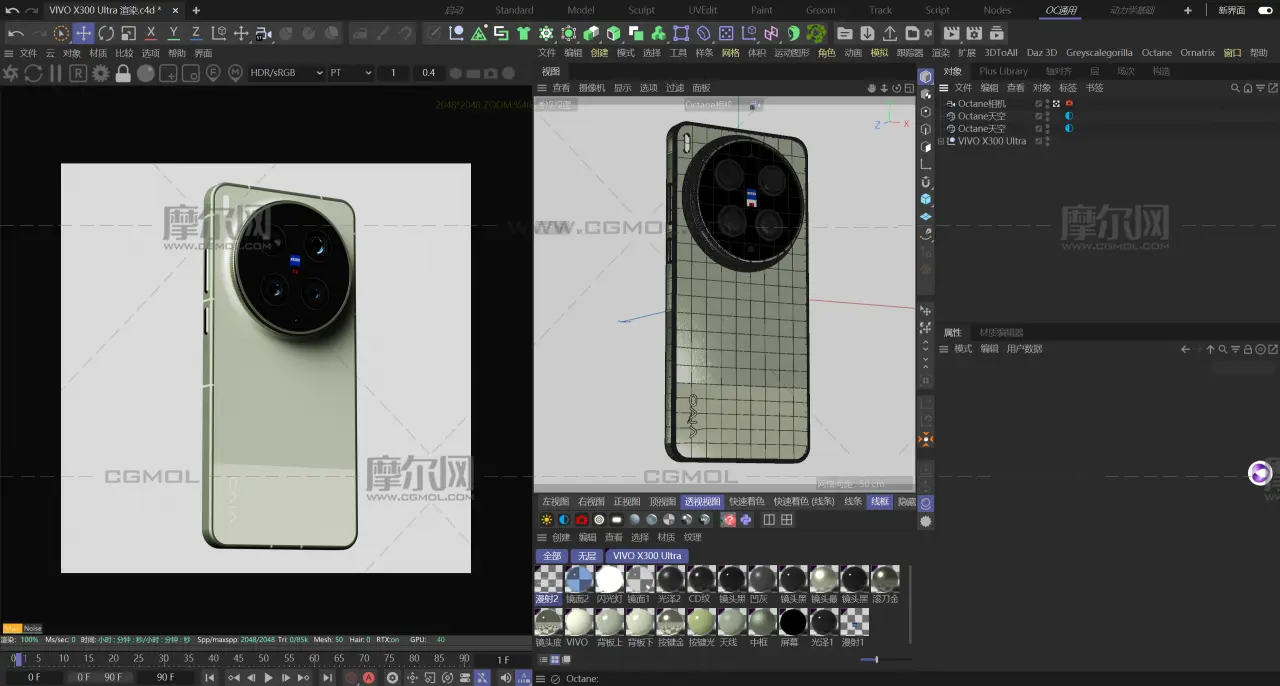Click the Python script icon
1280x686 pixels.
click(746, 520)
